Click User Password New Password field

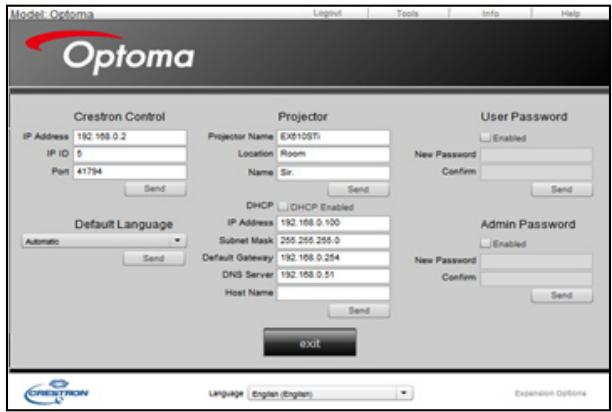tap(536, 154)
